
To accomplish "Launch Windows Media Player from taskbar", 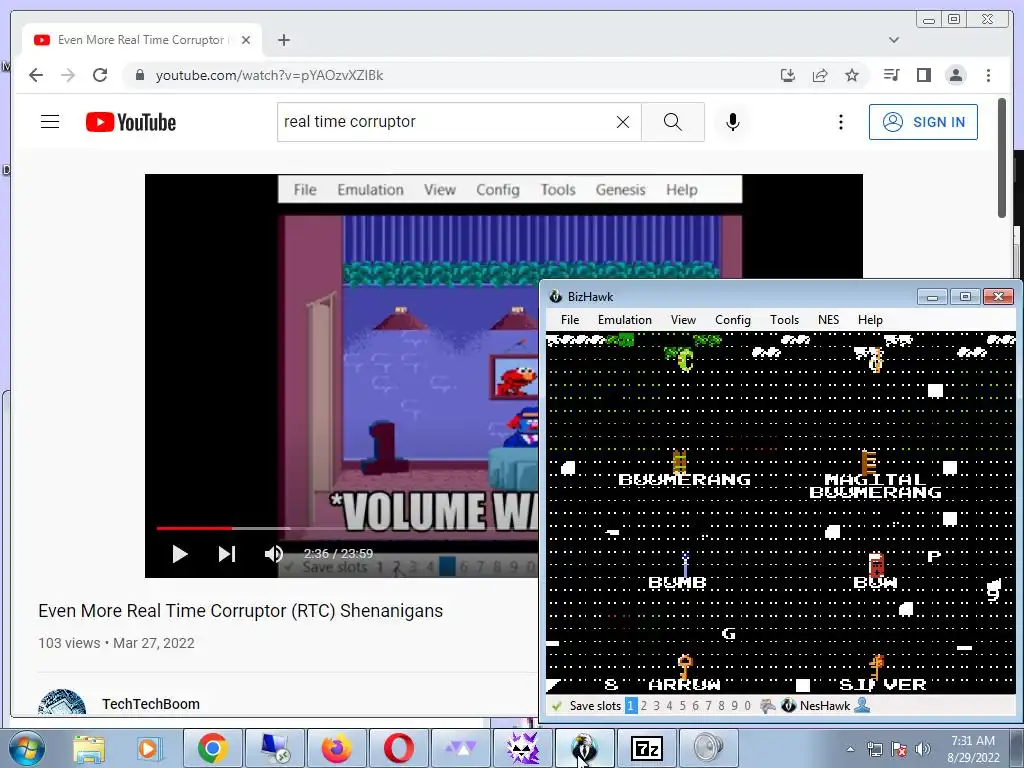I will pos(148,749).
